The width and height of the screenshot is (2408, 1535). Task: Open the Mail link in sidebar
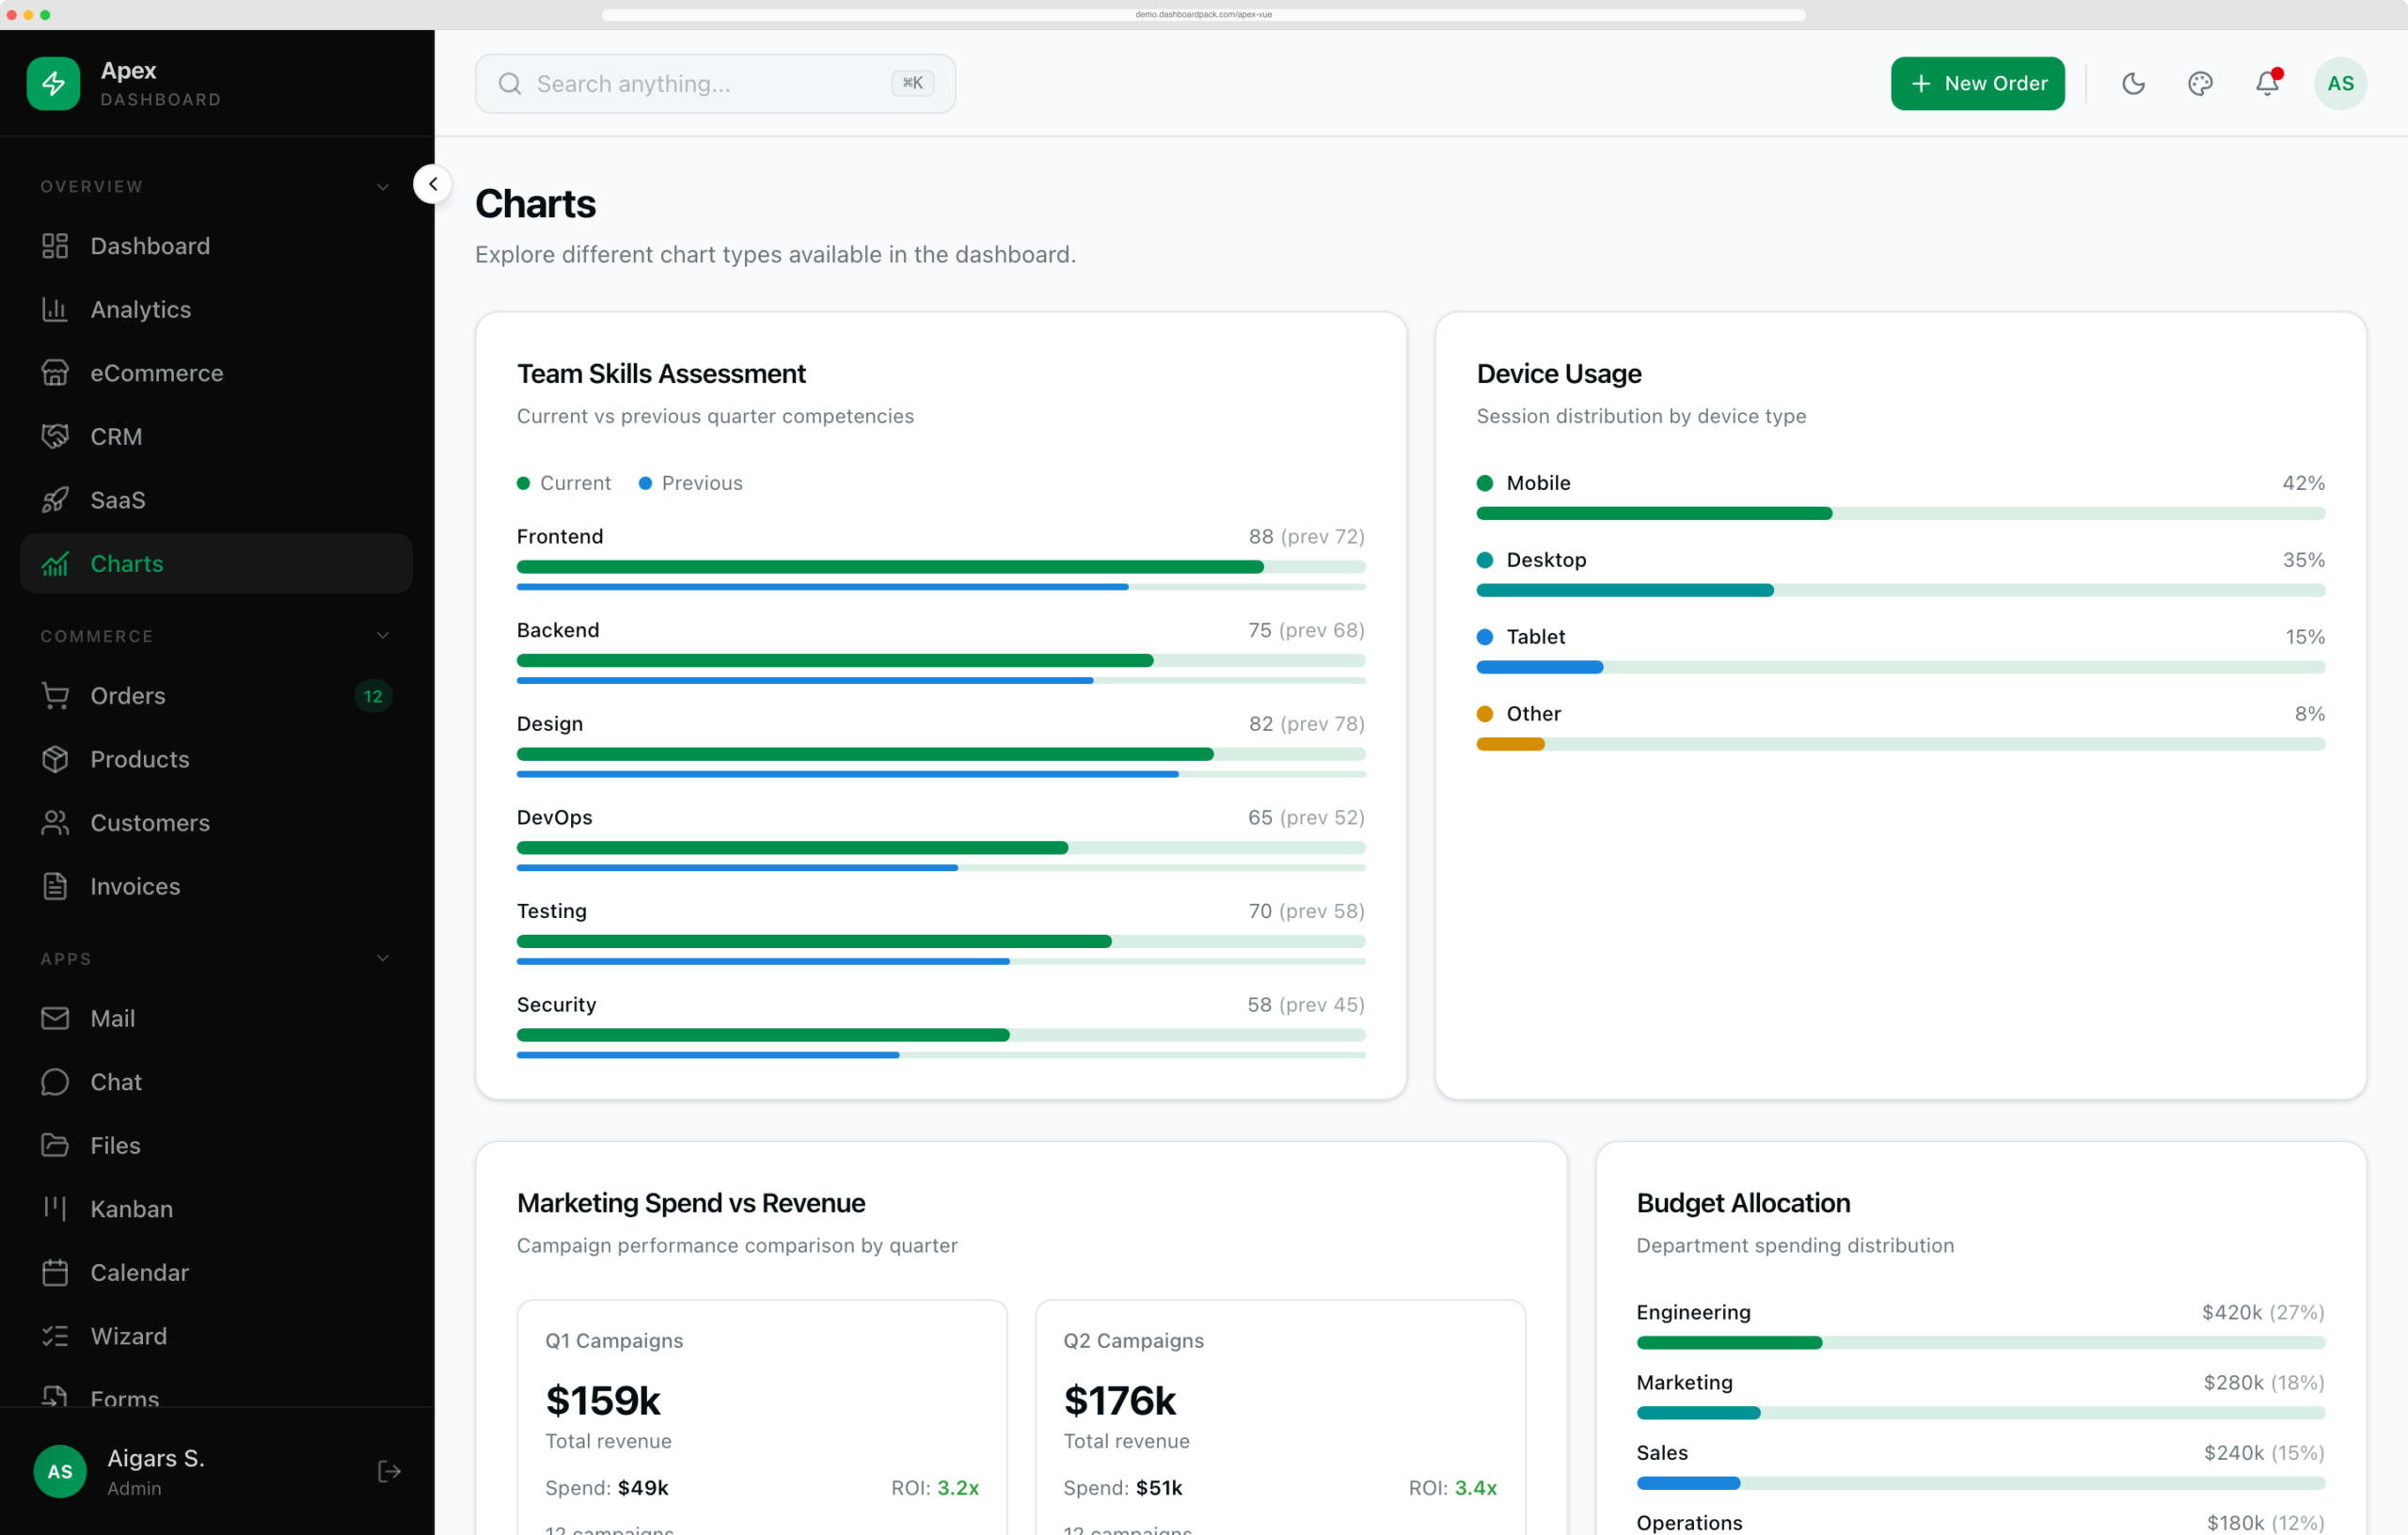pos(216,1018)
